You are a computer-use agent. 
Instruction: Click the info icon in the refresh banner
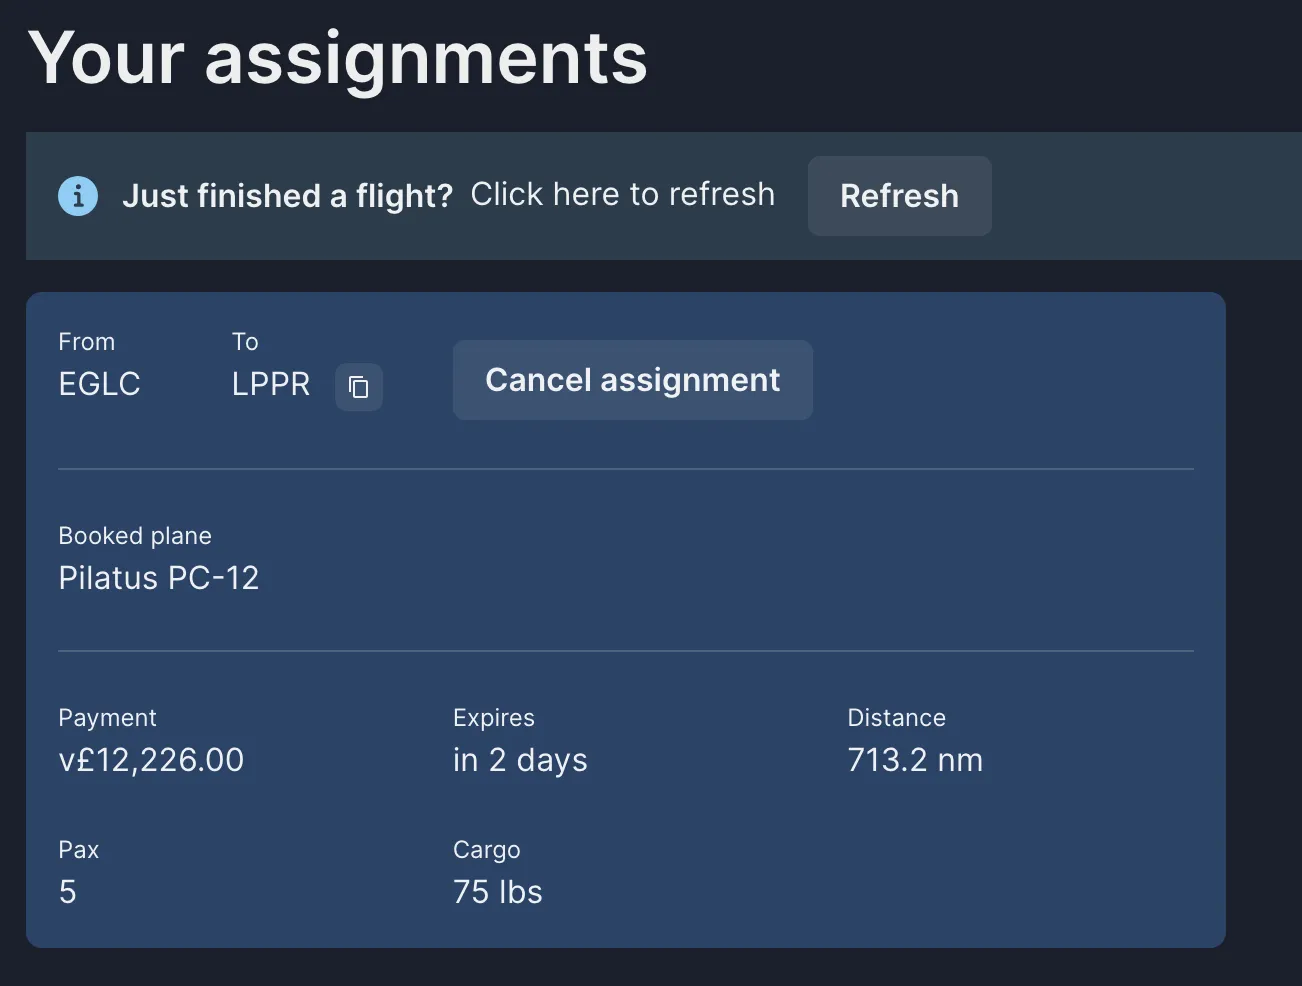click(x=77, y=196)
